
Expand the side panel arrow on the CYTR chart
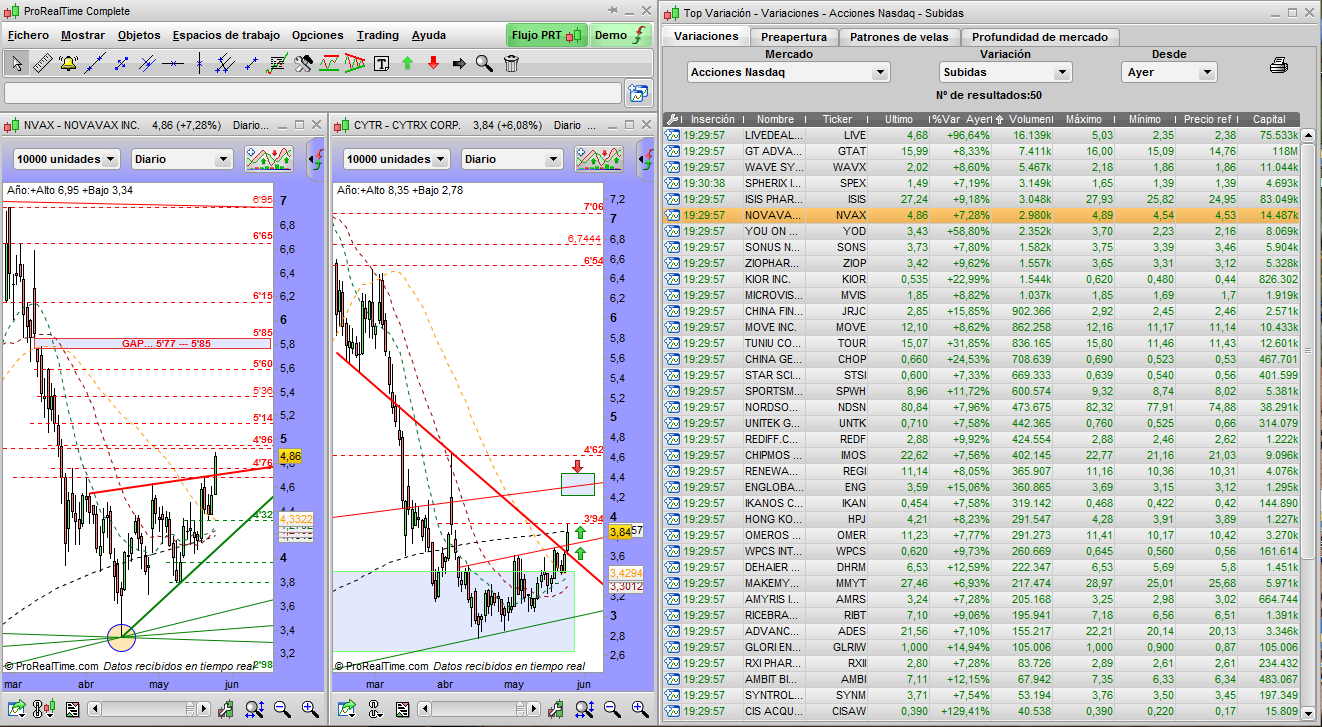point(647,159)
